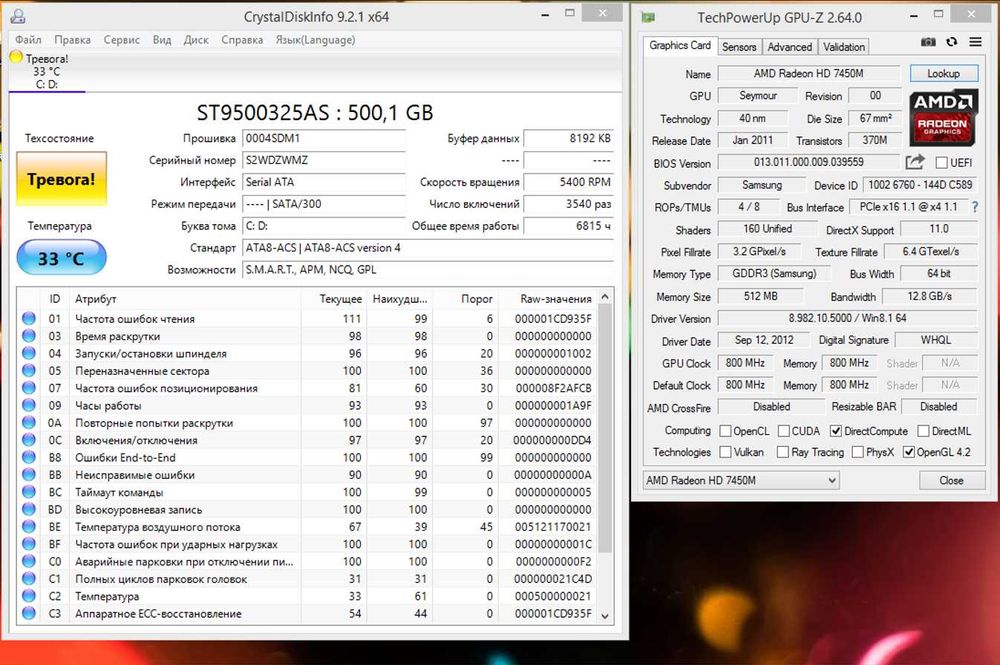Screen dimensions: 1000x665
Task: Click the serial number field S2WDZWMZ
Action: (x=324, y=160)
